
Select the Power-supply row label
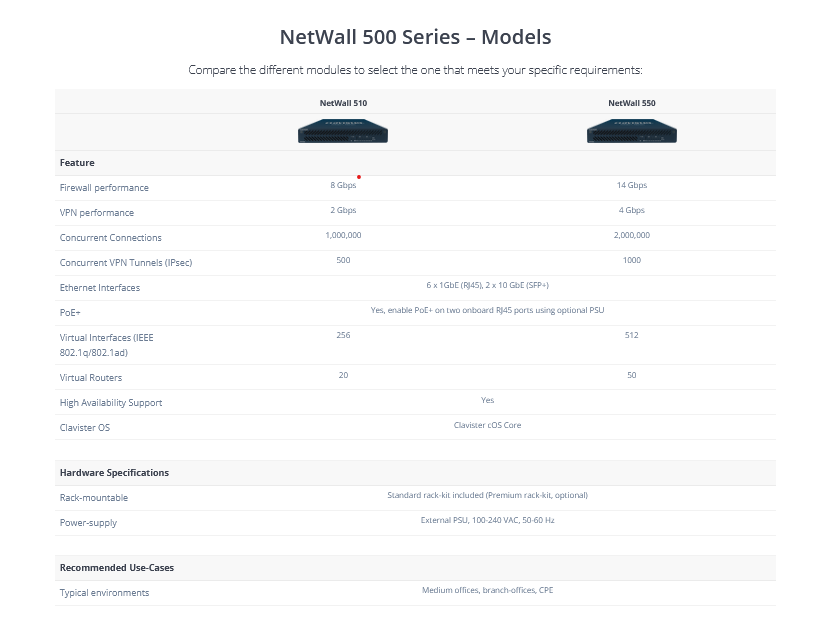coord(90,523)
